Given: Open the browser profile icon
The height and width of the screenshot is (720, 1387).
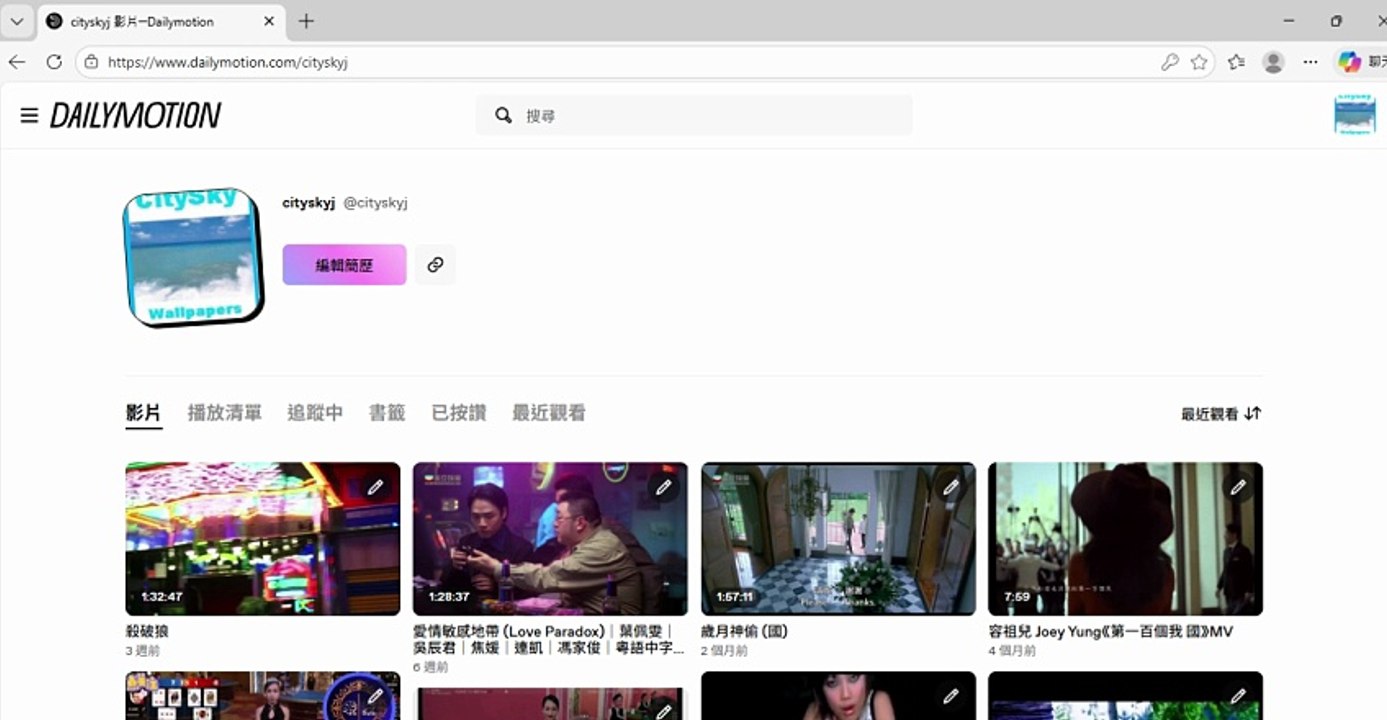Looking at the screenshot, I should click(1273, 62).
